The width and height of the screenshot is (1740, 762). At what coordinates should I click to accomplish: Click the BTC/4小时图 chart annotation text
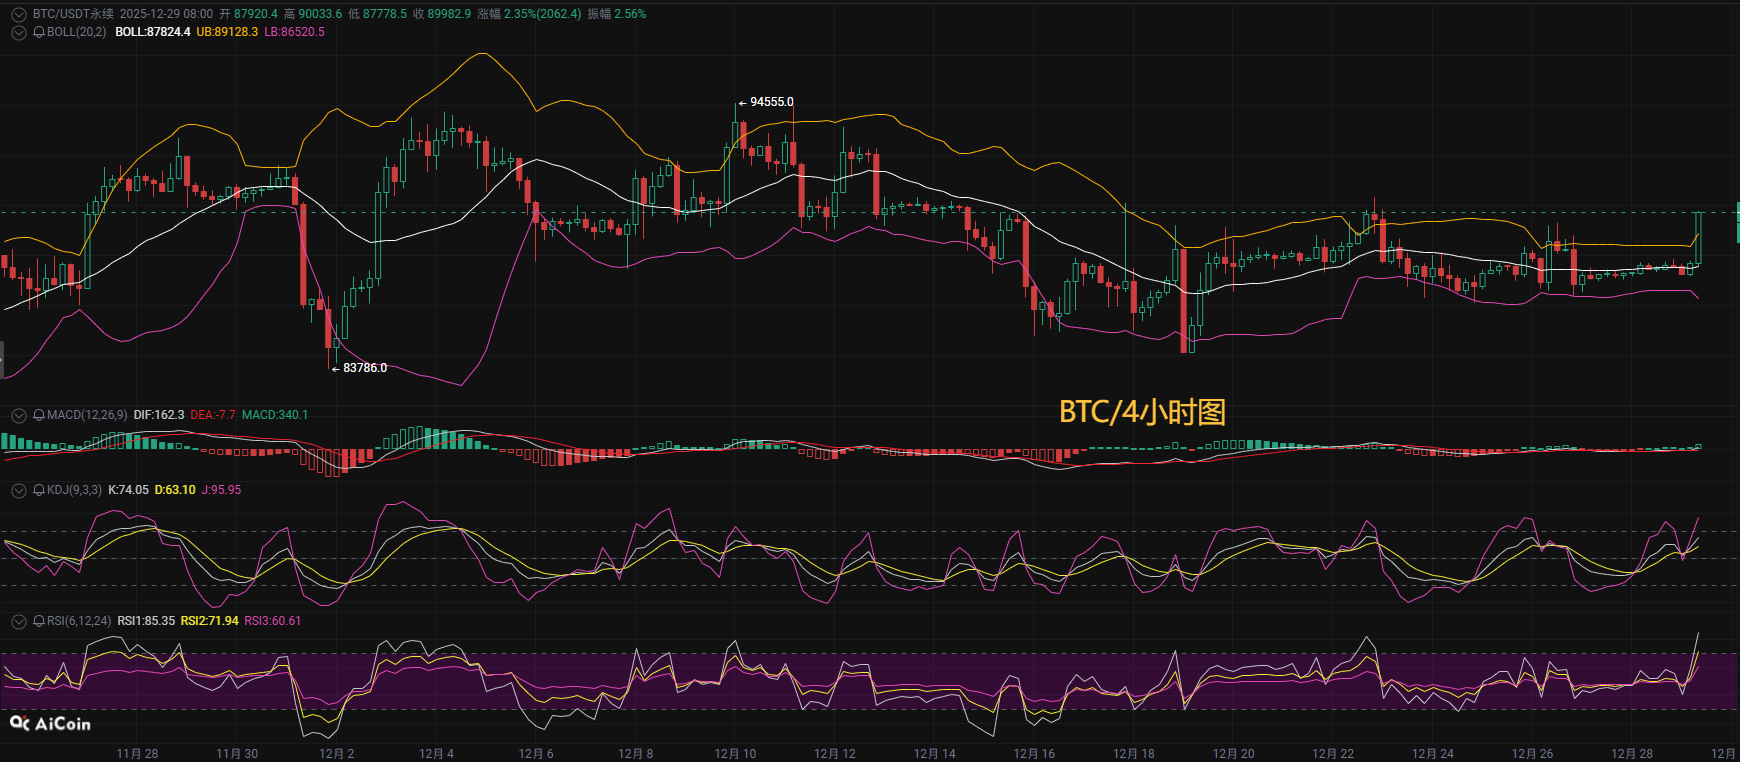coord(1142,412)
